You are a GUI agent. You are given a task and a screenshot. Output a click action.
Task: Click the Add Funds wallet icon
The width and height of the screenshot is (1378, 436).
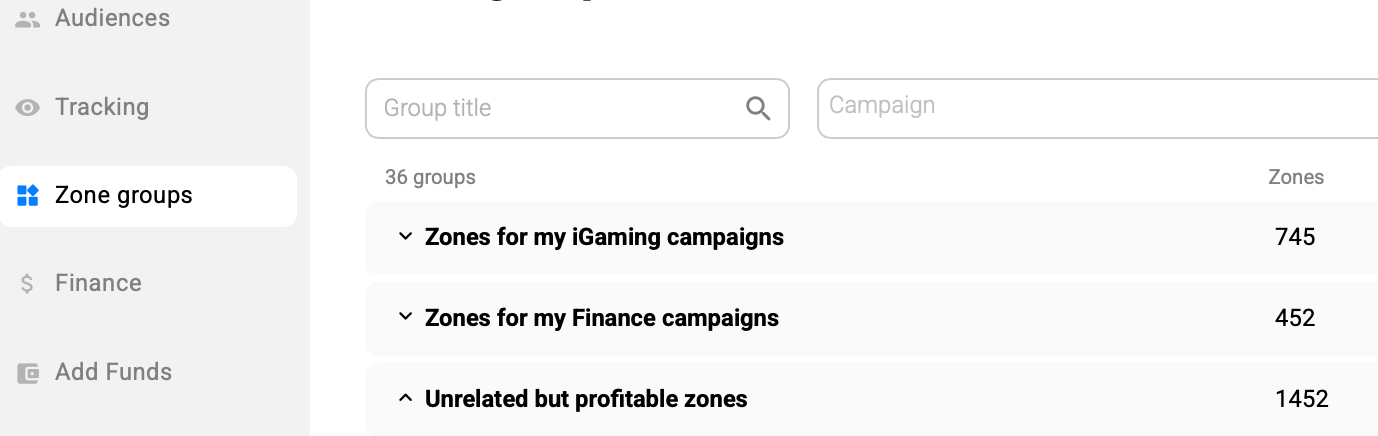click(x=28, y=373)
